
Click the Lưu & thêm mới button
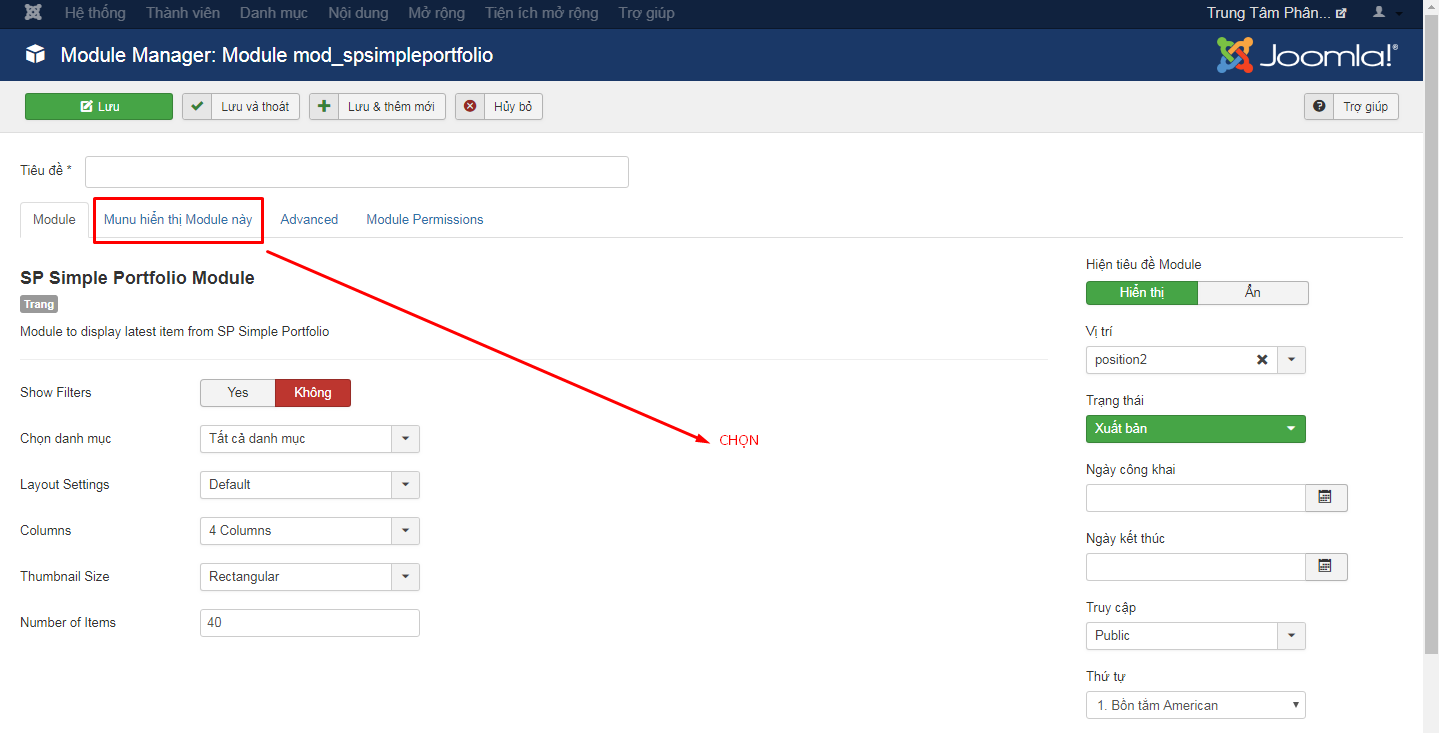point(377,106)
